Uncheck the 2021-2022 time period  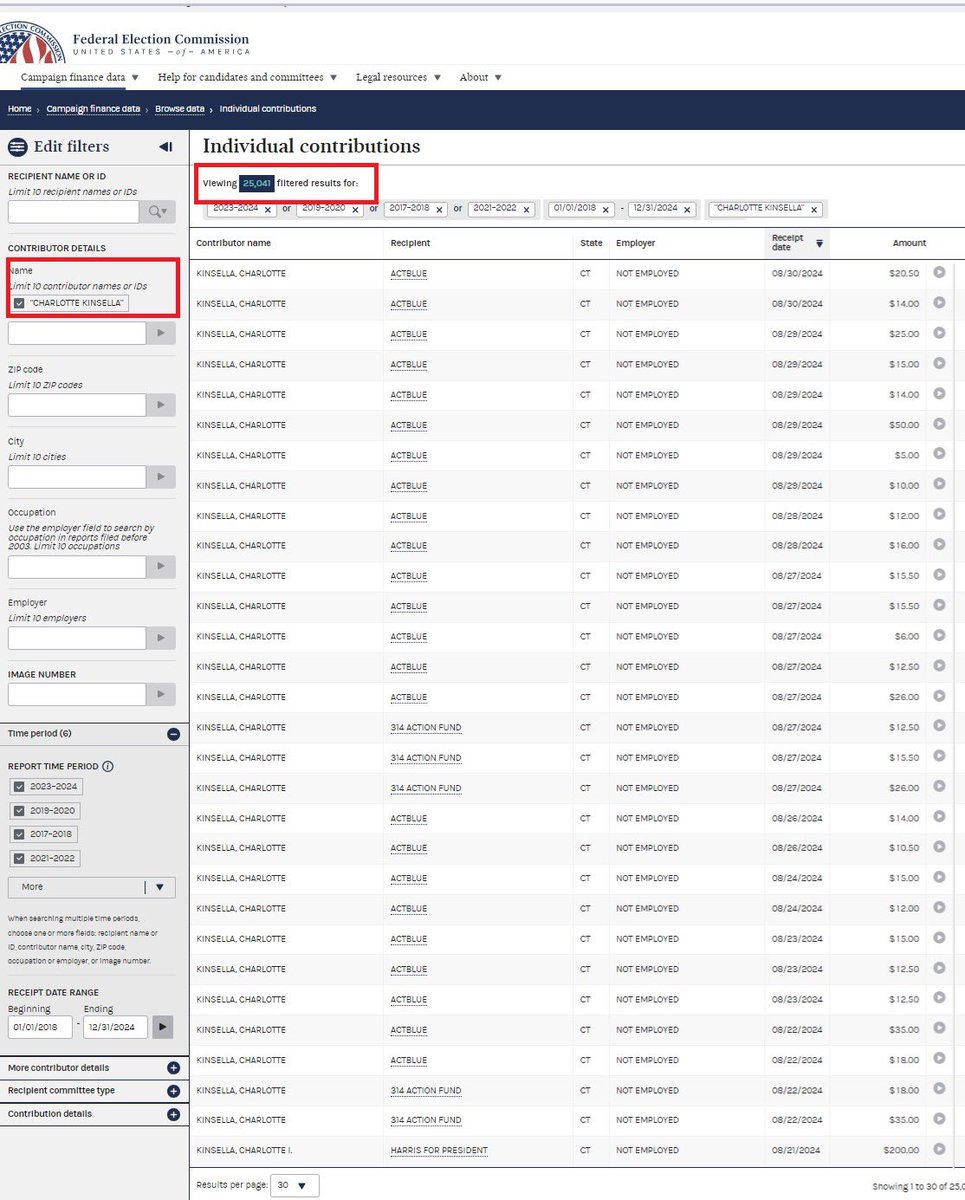coord(19,858)
